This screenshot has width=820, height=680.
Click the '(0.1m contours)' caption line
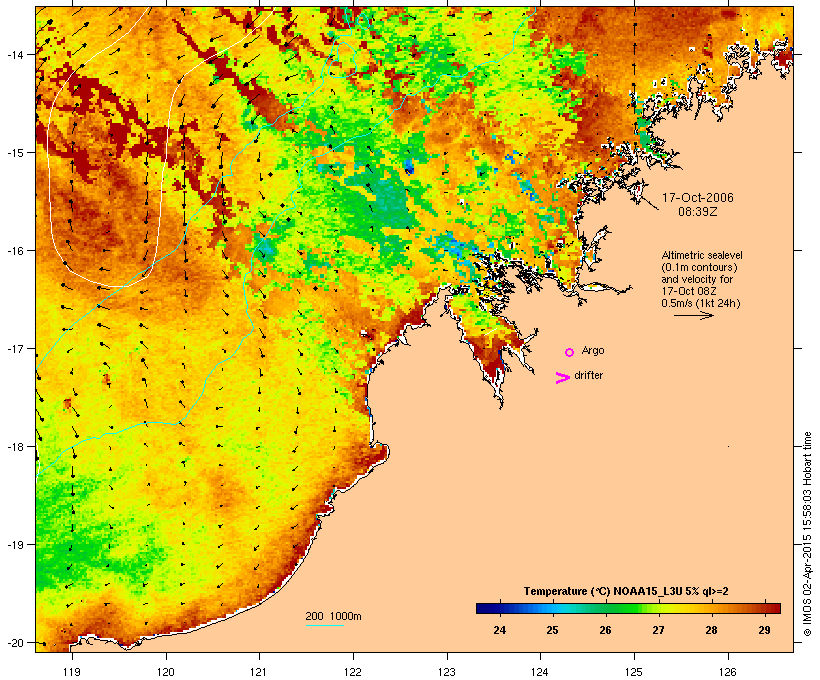699,267
